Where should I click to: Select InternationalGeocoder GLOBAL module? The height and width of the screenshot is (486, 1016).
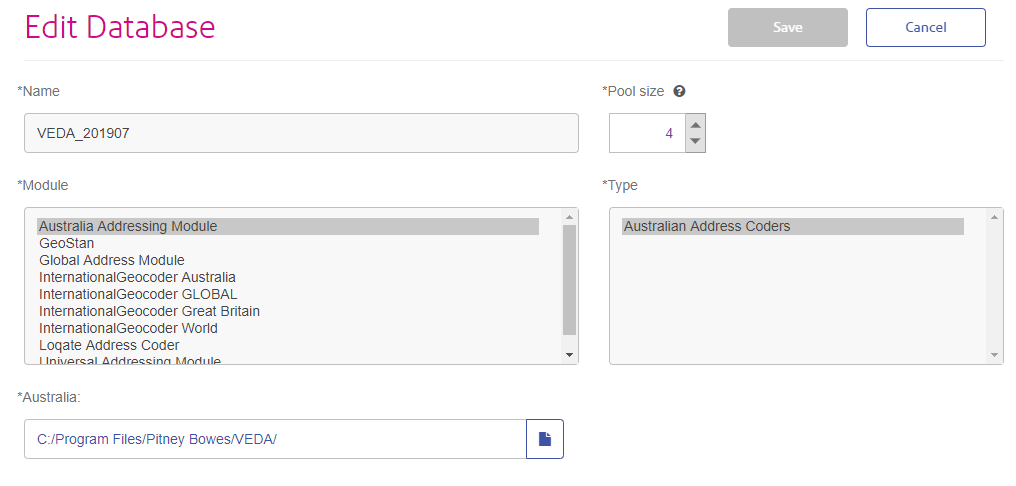[x=288, y=294]
